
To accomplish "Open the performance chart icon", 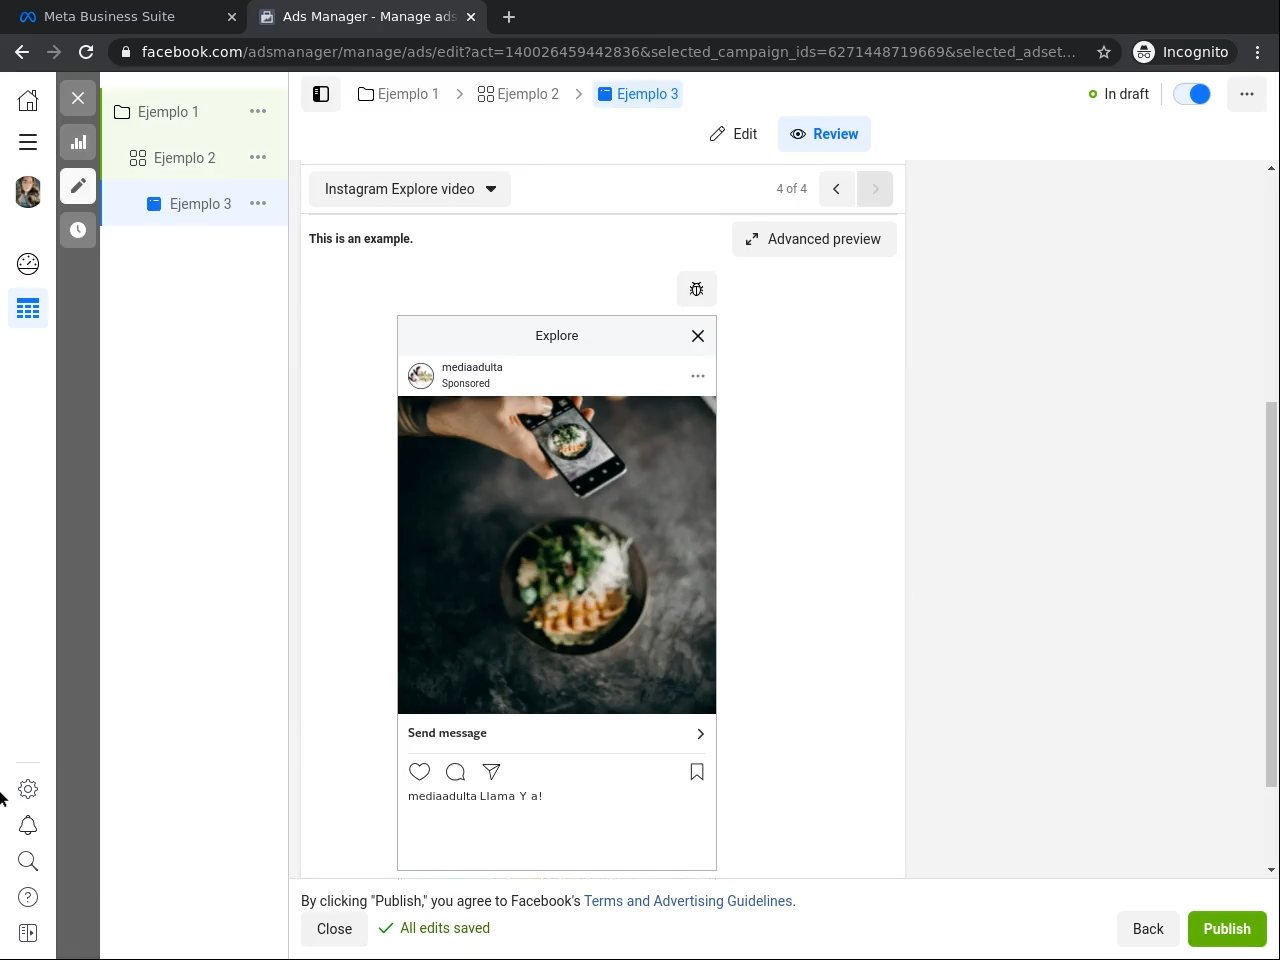I will [78, 142].
